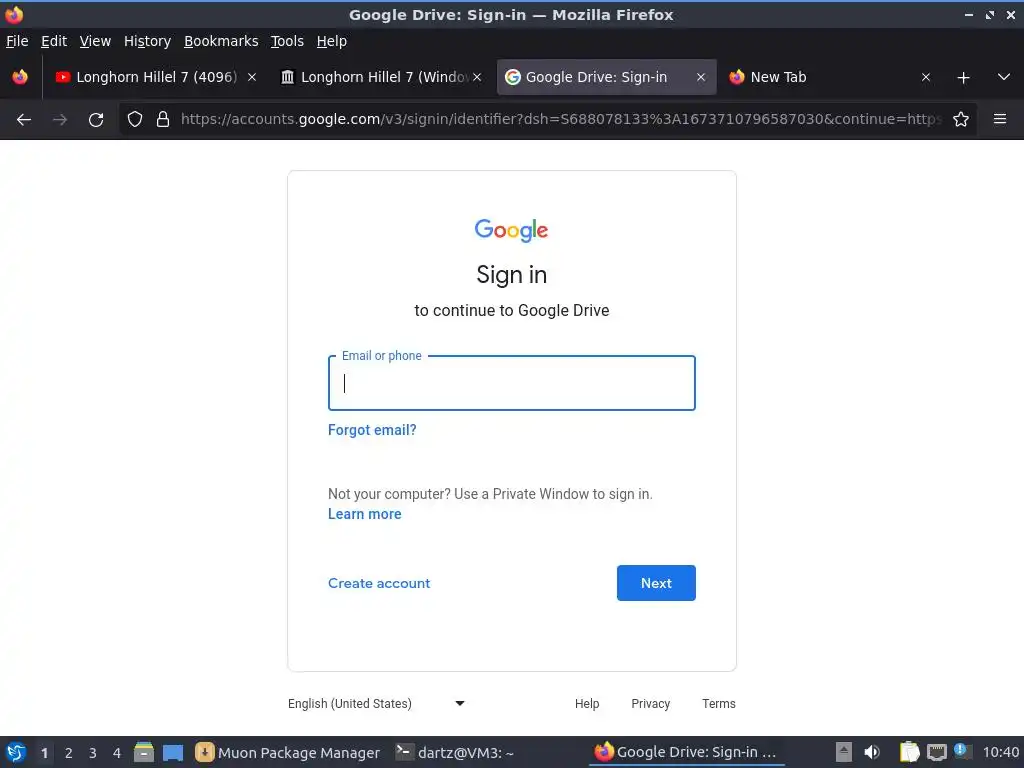1024x768 pixels.
Task: Switch to virtual desktop 2
Action: [69, 753]
